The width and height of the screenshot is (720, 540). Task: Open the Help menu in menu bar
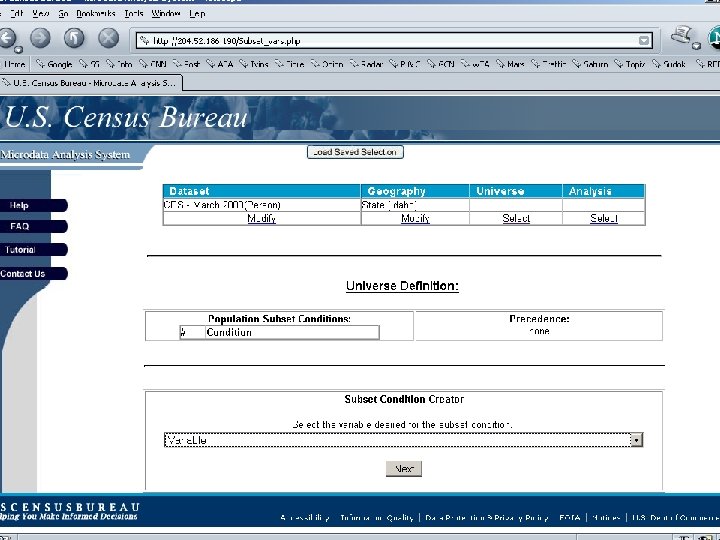click(x=197, y=13)
